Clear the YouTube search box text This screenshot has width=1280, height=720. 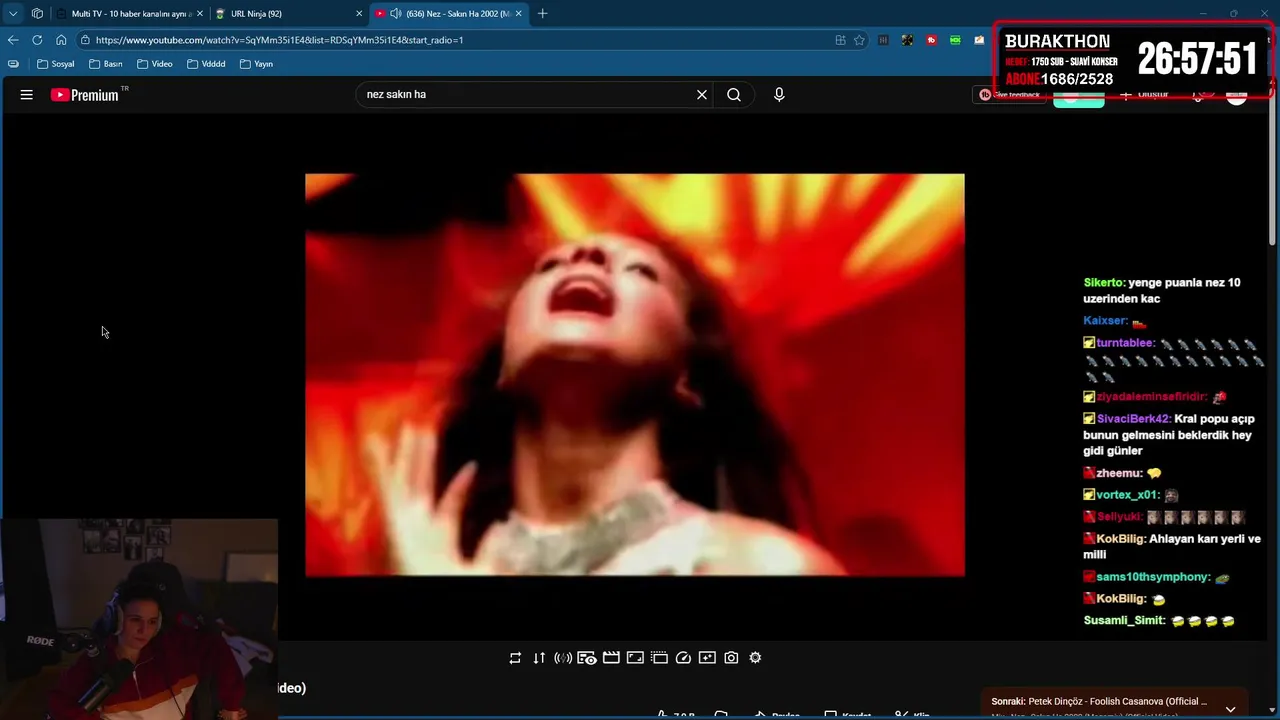coord(702,95)
